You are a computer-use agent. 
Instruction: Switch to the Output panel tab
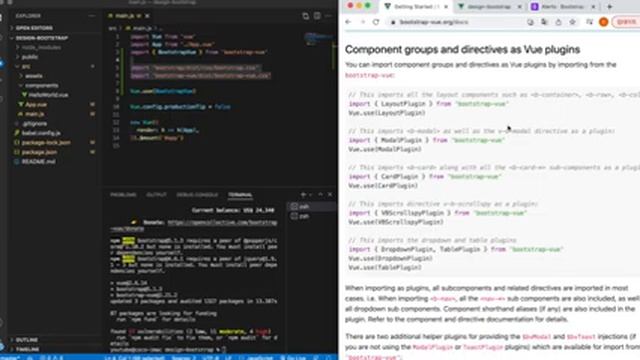[x=156, y=195]
